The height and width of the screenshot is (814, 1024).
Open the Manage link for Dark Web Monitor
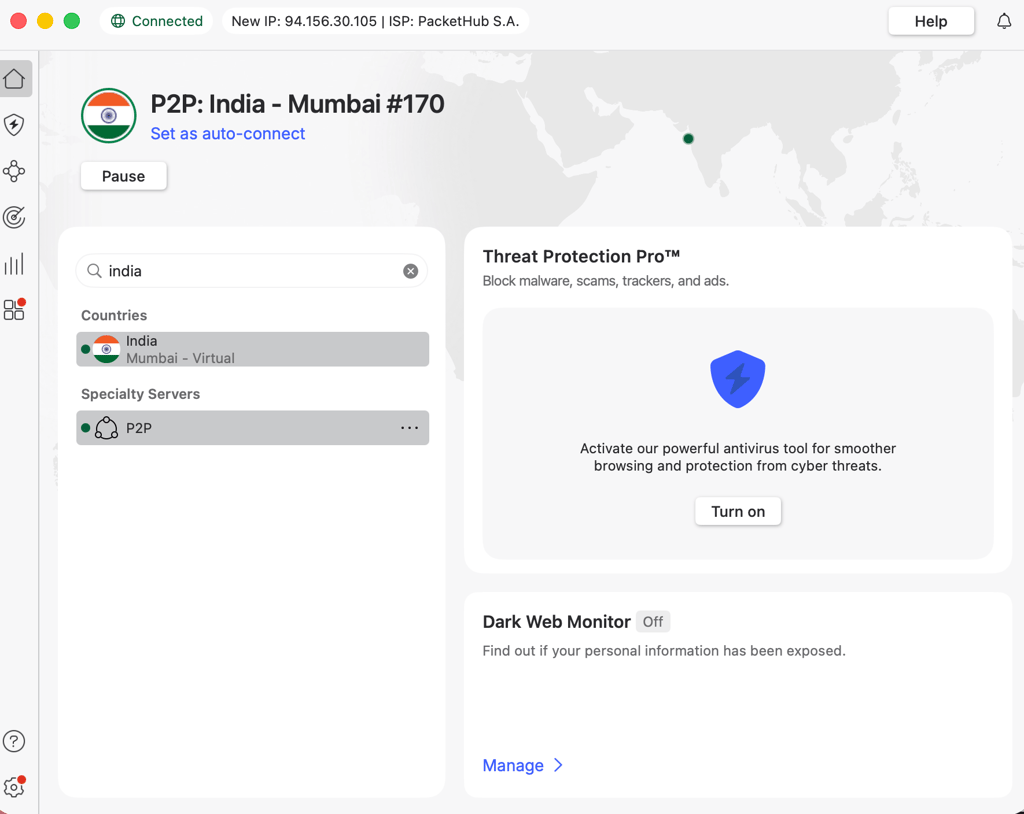(513, 766)
